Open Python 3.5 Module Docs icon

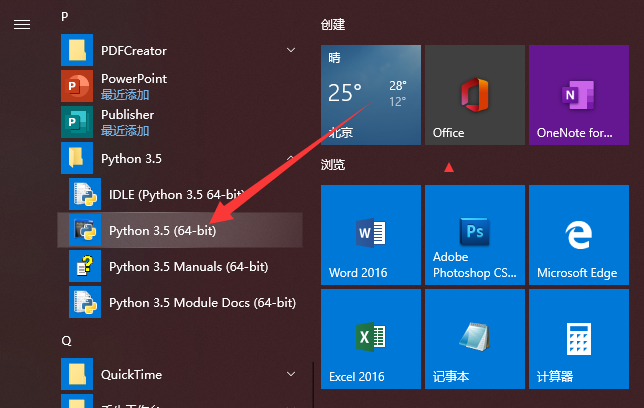[85, 302]
